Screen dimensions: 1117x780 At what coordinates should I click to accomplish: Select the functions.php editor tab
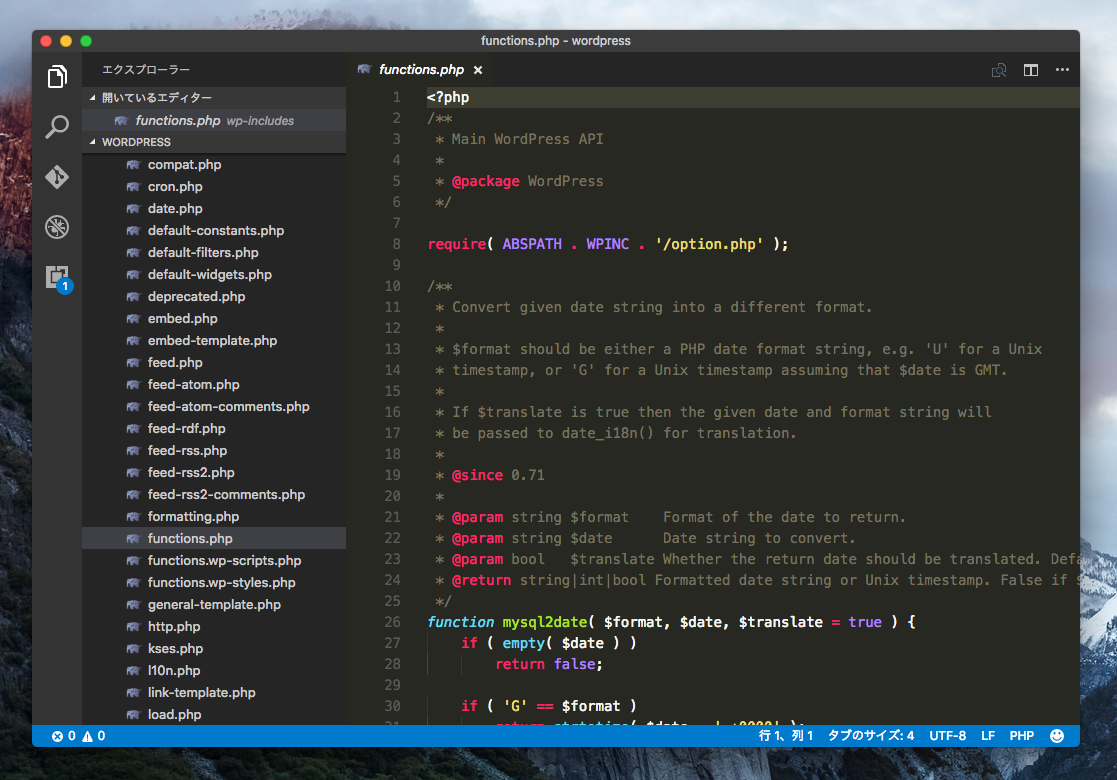pos(421,70)
